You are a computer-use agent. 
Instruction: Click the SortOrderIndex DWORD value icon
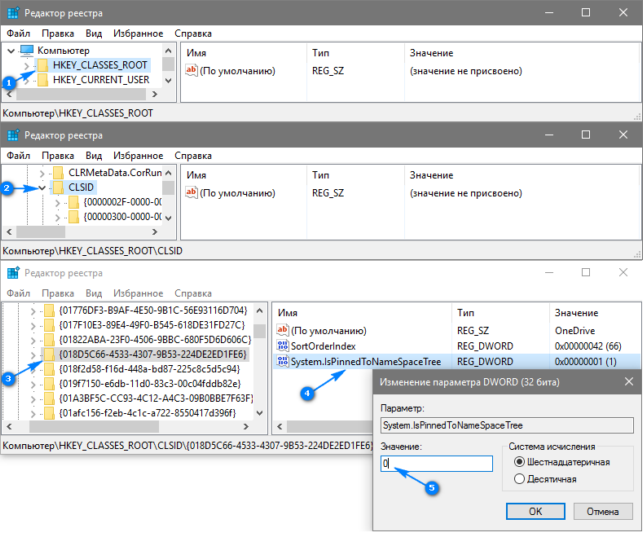point(283,346)
